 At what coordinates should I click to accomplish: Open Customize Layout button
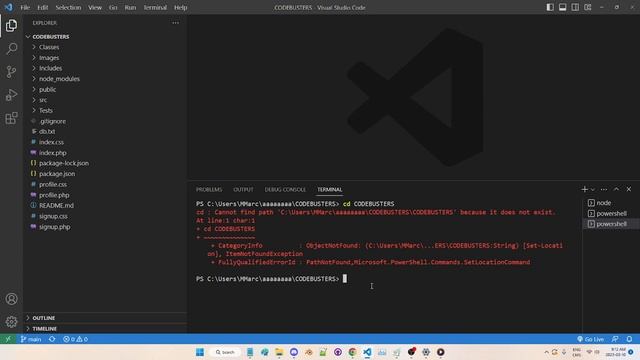[x=588, y=7]
